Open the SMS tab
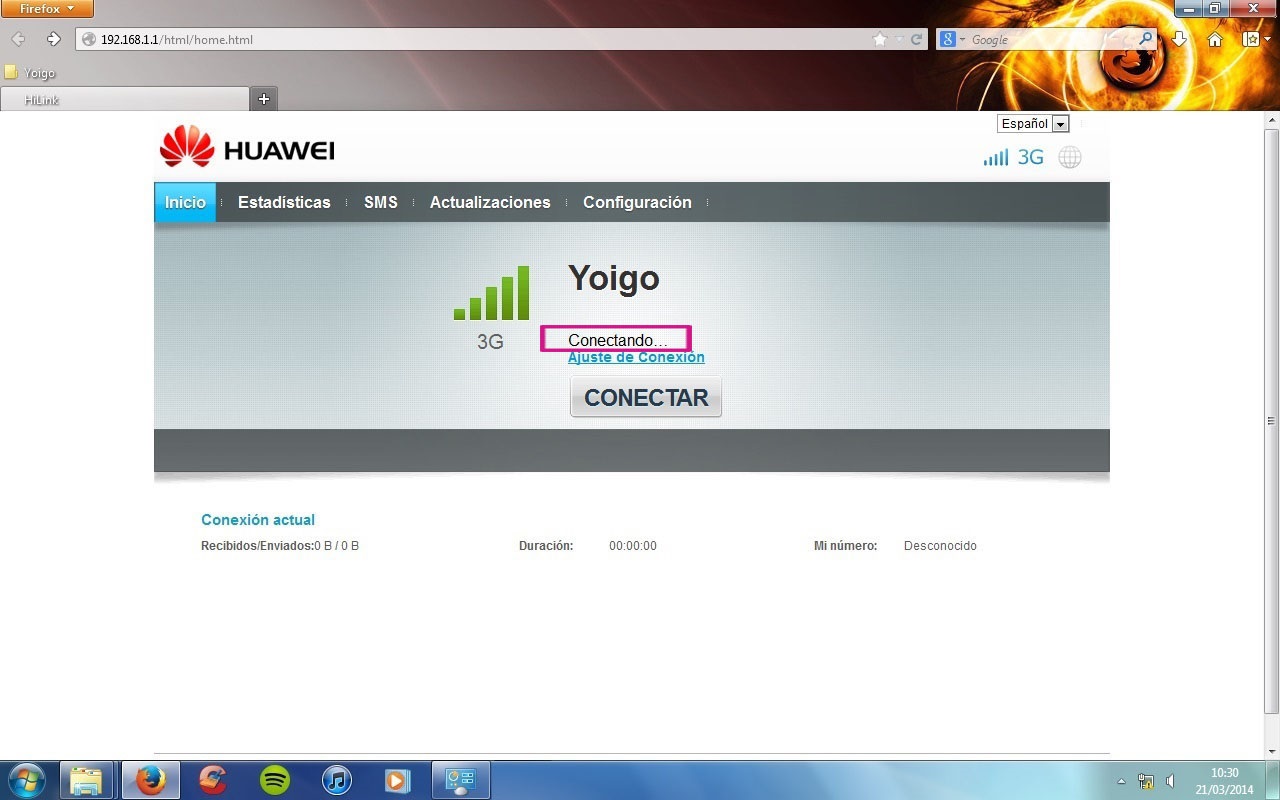The image size is (1280, 800). point(381,202)
